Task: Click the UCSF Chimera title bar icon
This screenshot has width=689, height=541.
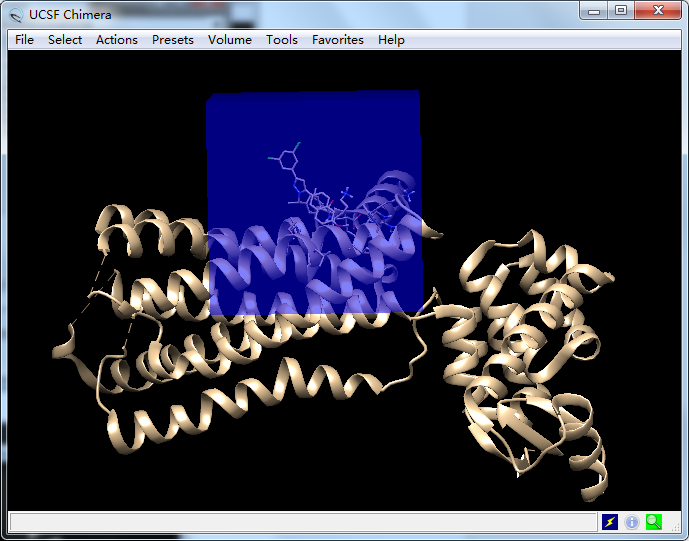Action: [x=16, y=14]
